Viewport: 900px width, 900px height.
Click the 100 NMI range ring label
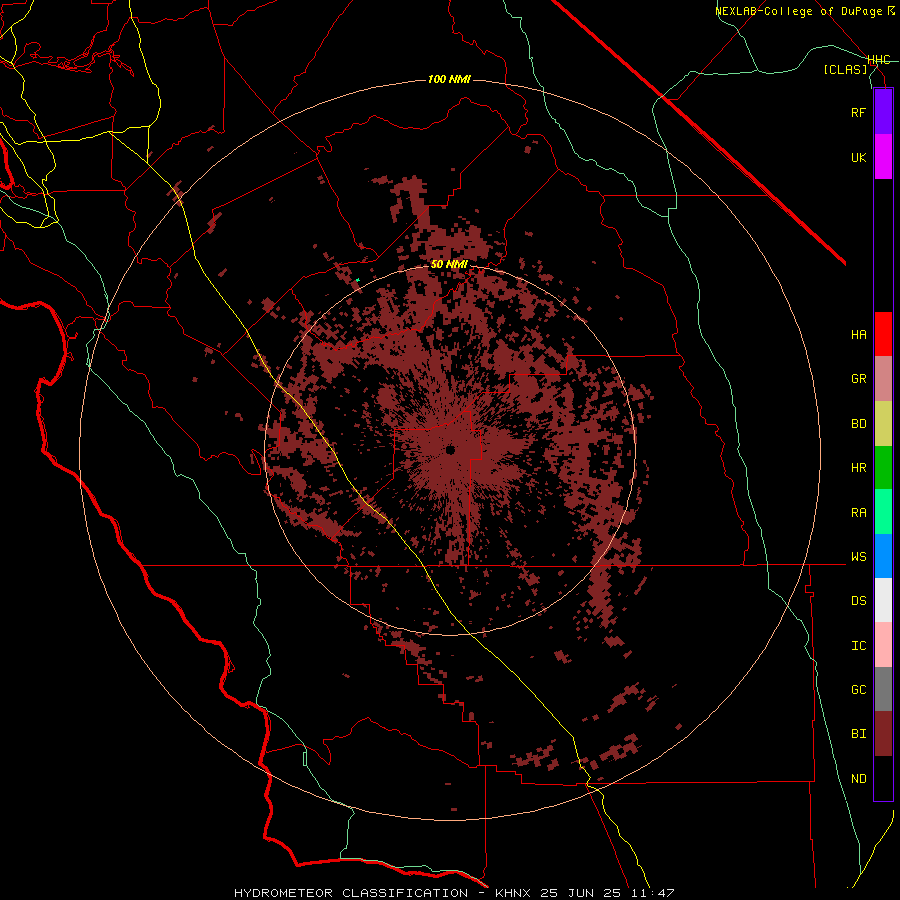[449, 79]
